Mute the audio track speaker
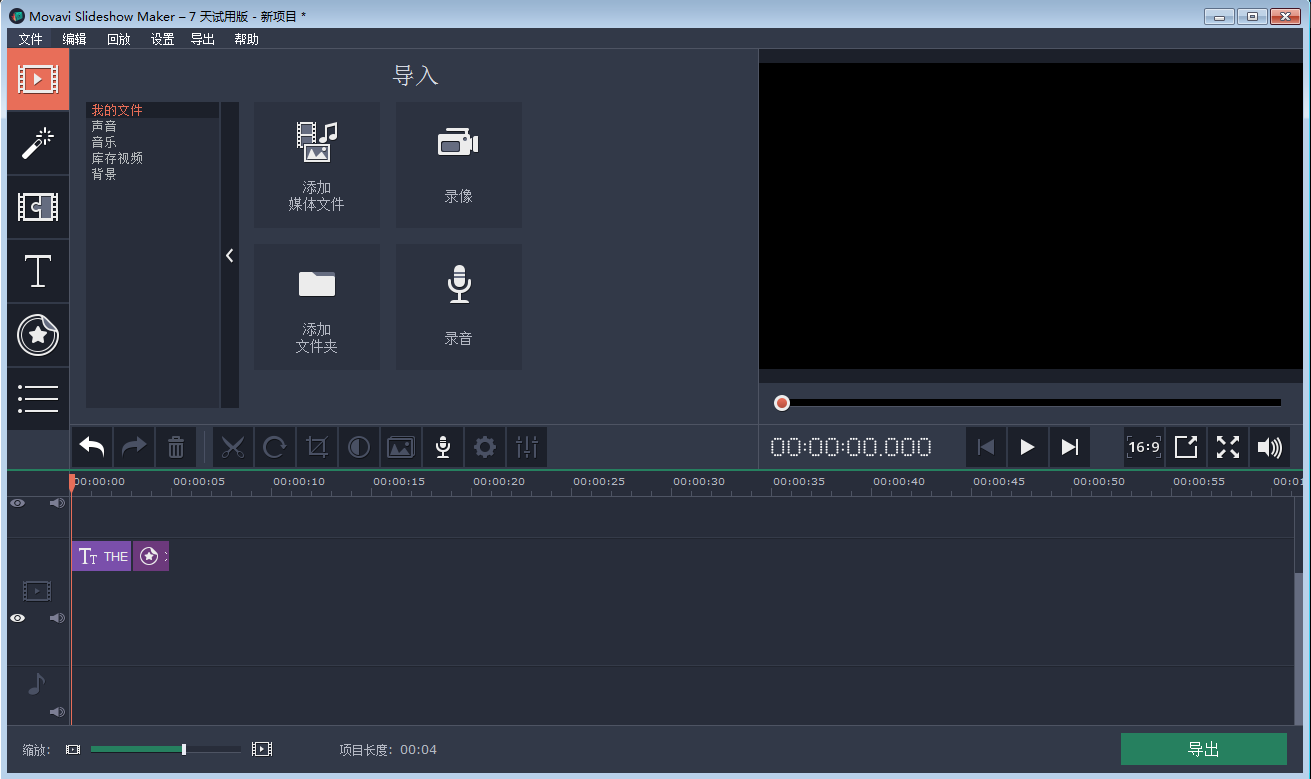The width and height of the screenshot is (1311, 779). 57,712
